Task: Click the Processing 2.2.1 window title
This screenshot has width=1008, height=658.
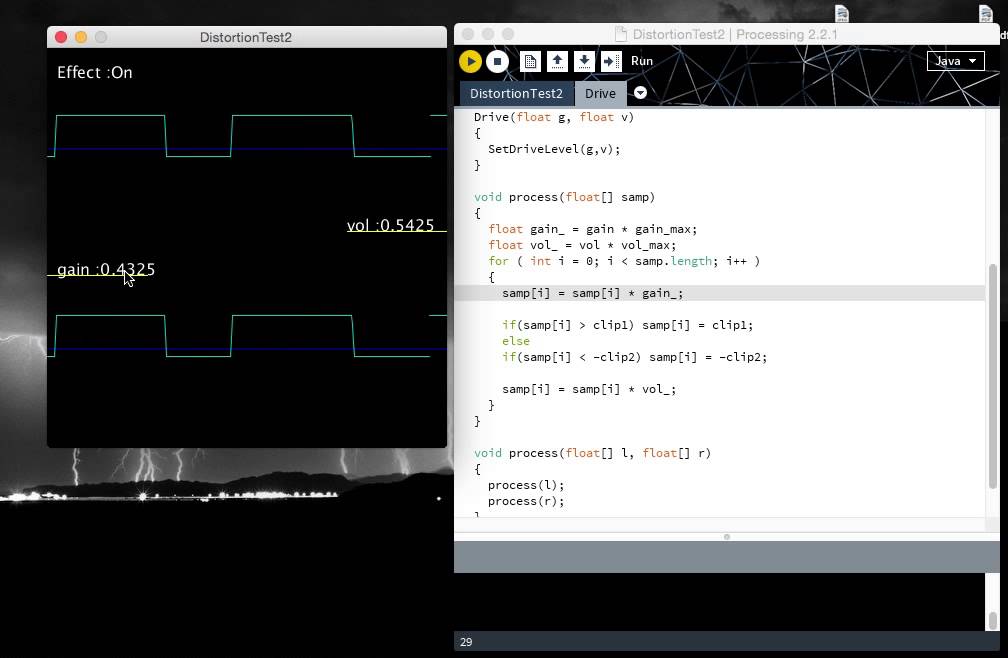Action: click(735, 35)
